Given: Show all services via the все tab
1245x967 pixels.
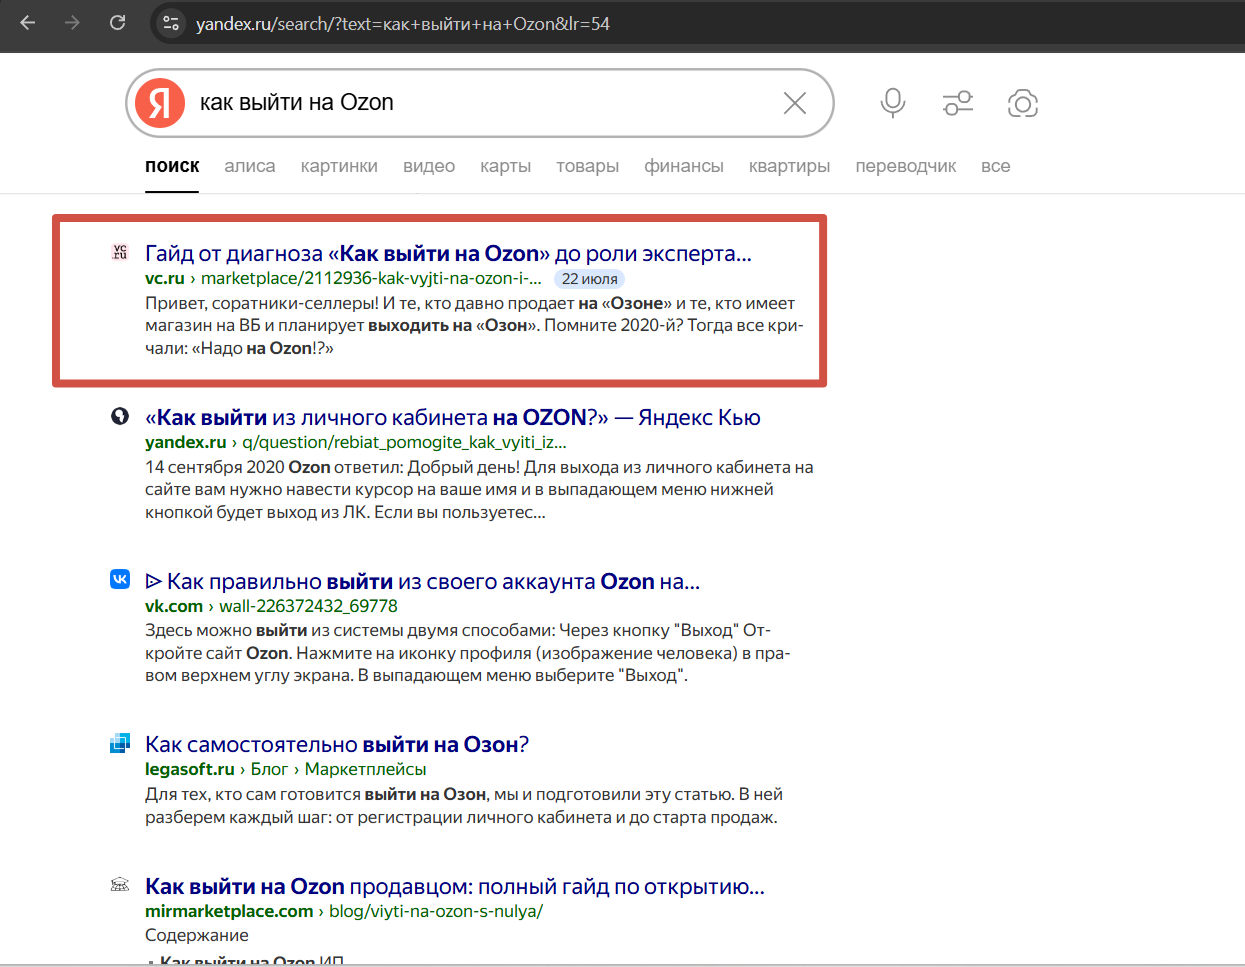Looking at the screenshot, I should click(996, 166).
